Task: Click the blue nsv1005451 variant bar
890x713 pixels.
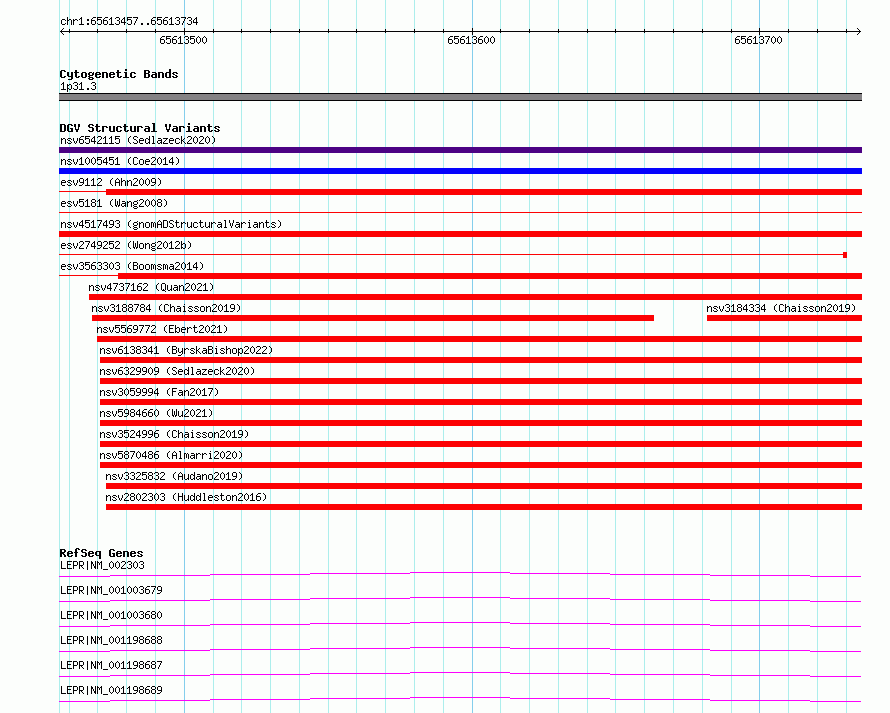Action: click(460, 171)
